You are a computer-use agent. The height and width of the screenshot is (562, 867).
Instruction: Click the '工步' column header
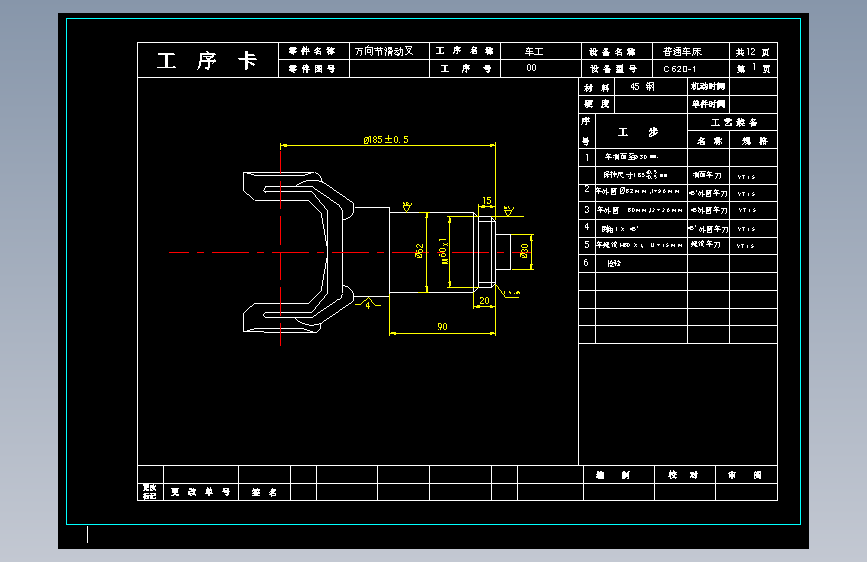[641, 132]
